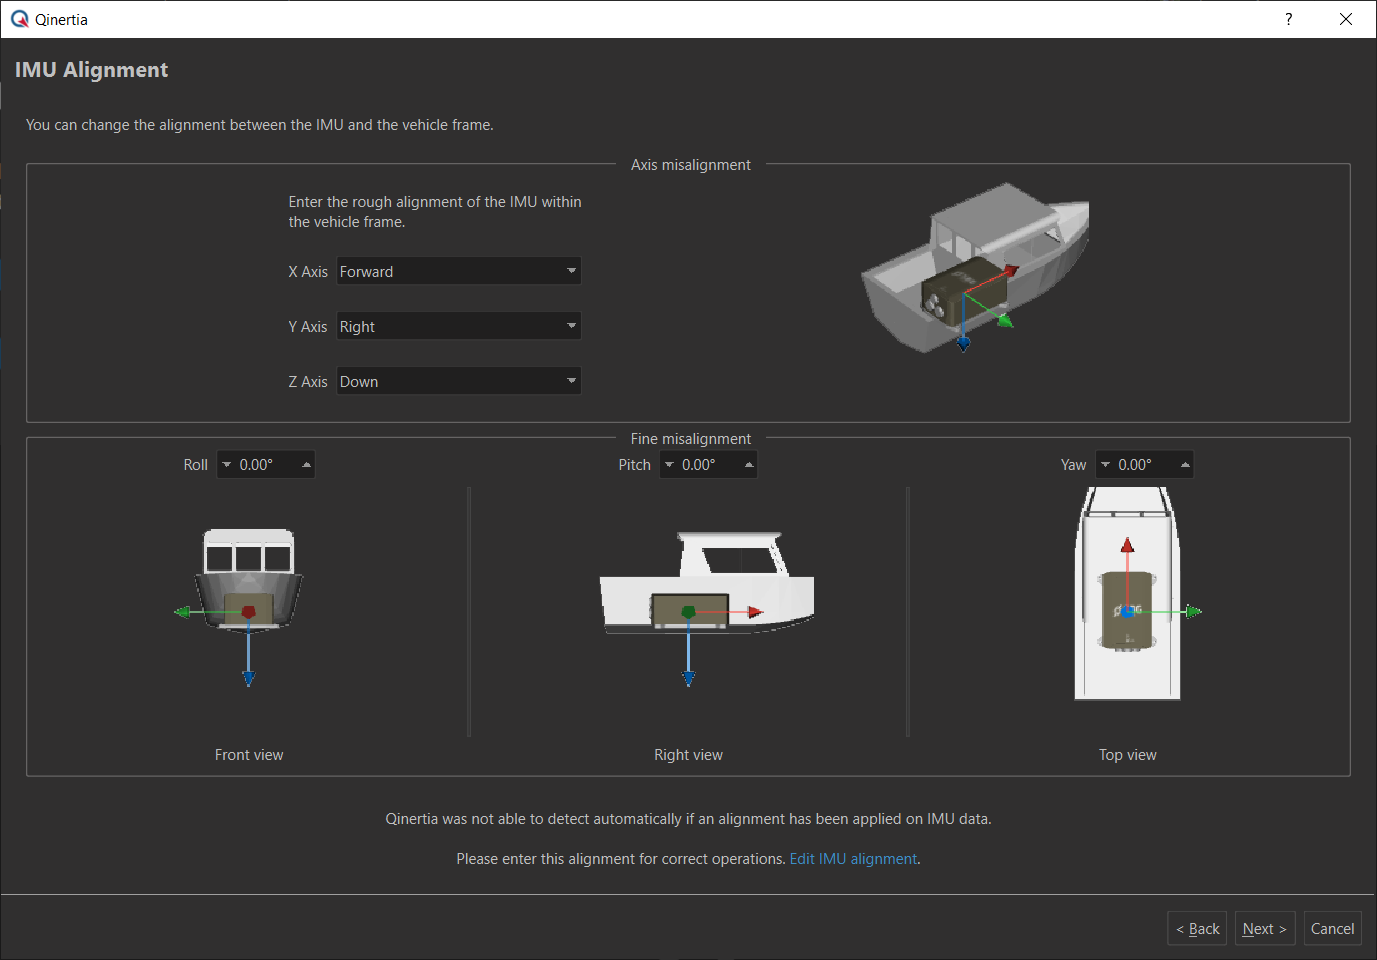The height and width of the screenshot is (960, 1377).
Task: Click the 'X Axis' label
Action: coord(308,272)
